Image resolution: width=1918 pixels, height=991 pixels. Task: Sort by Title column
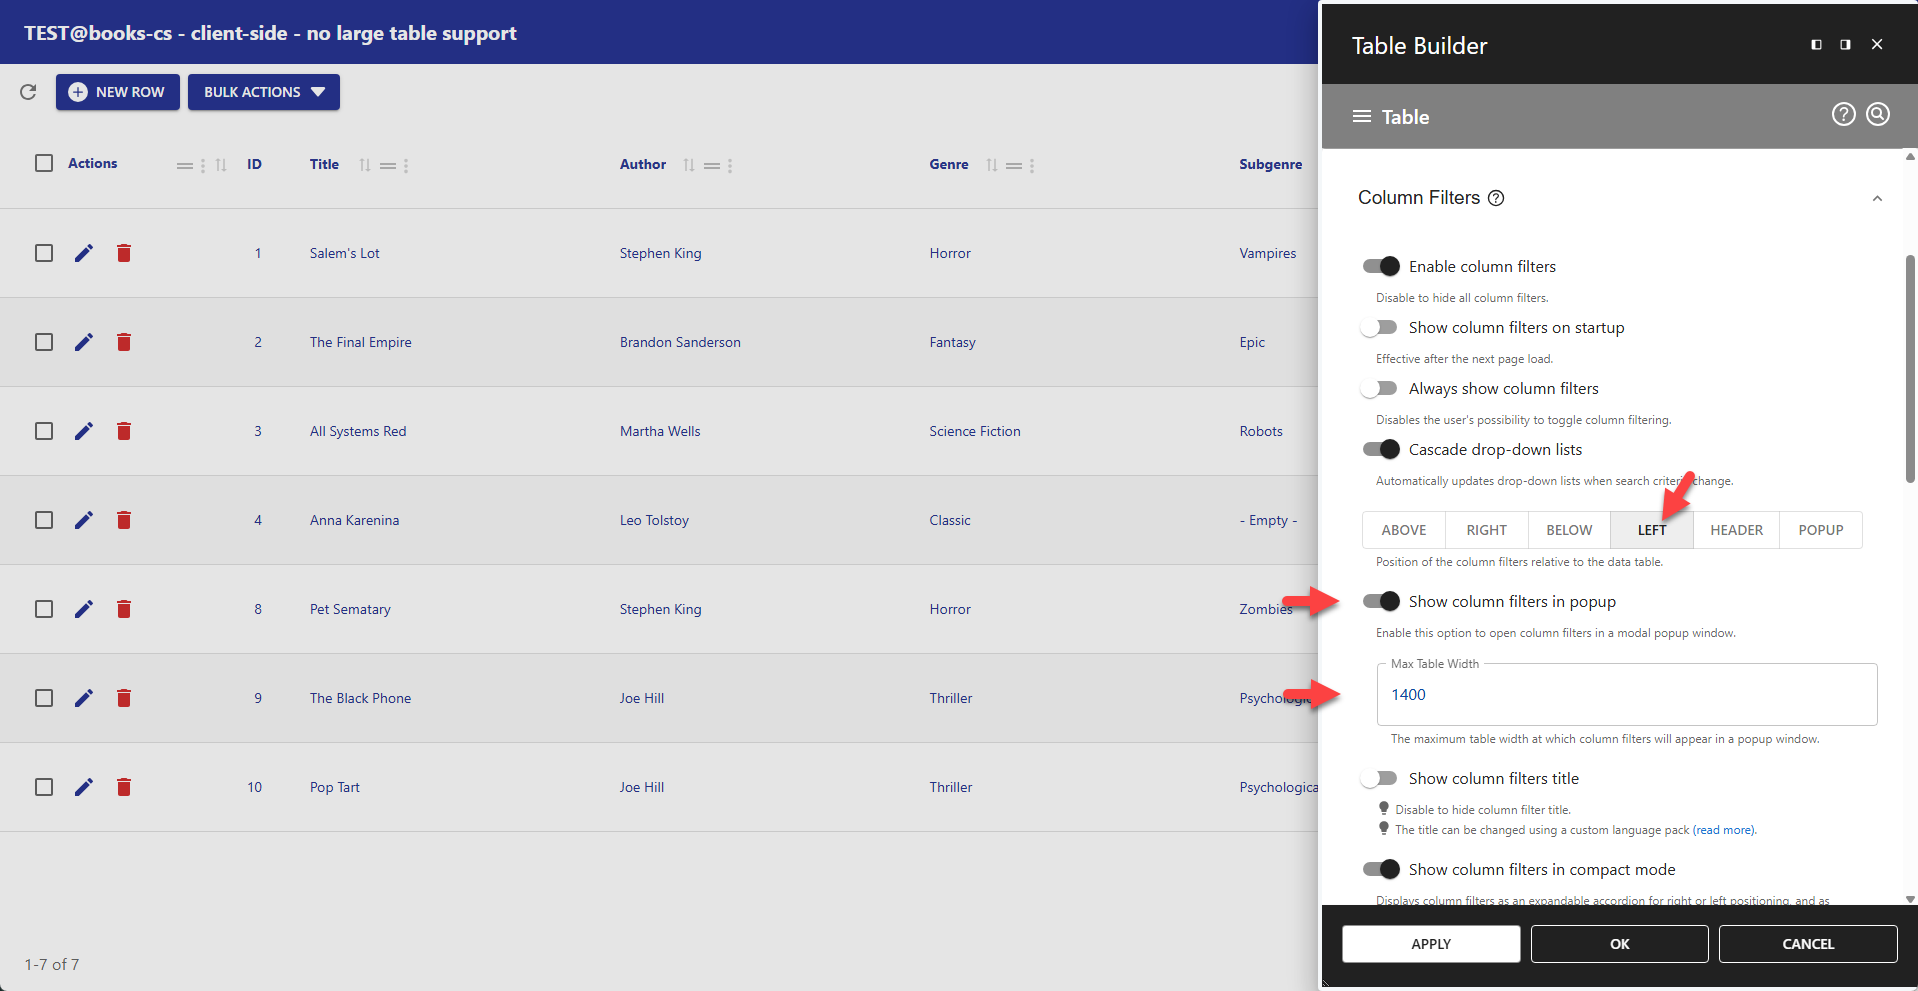tap(365, 165)
